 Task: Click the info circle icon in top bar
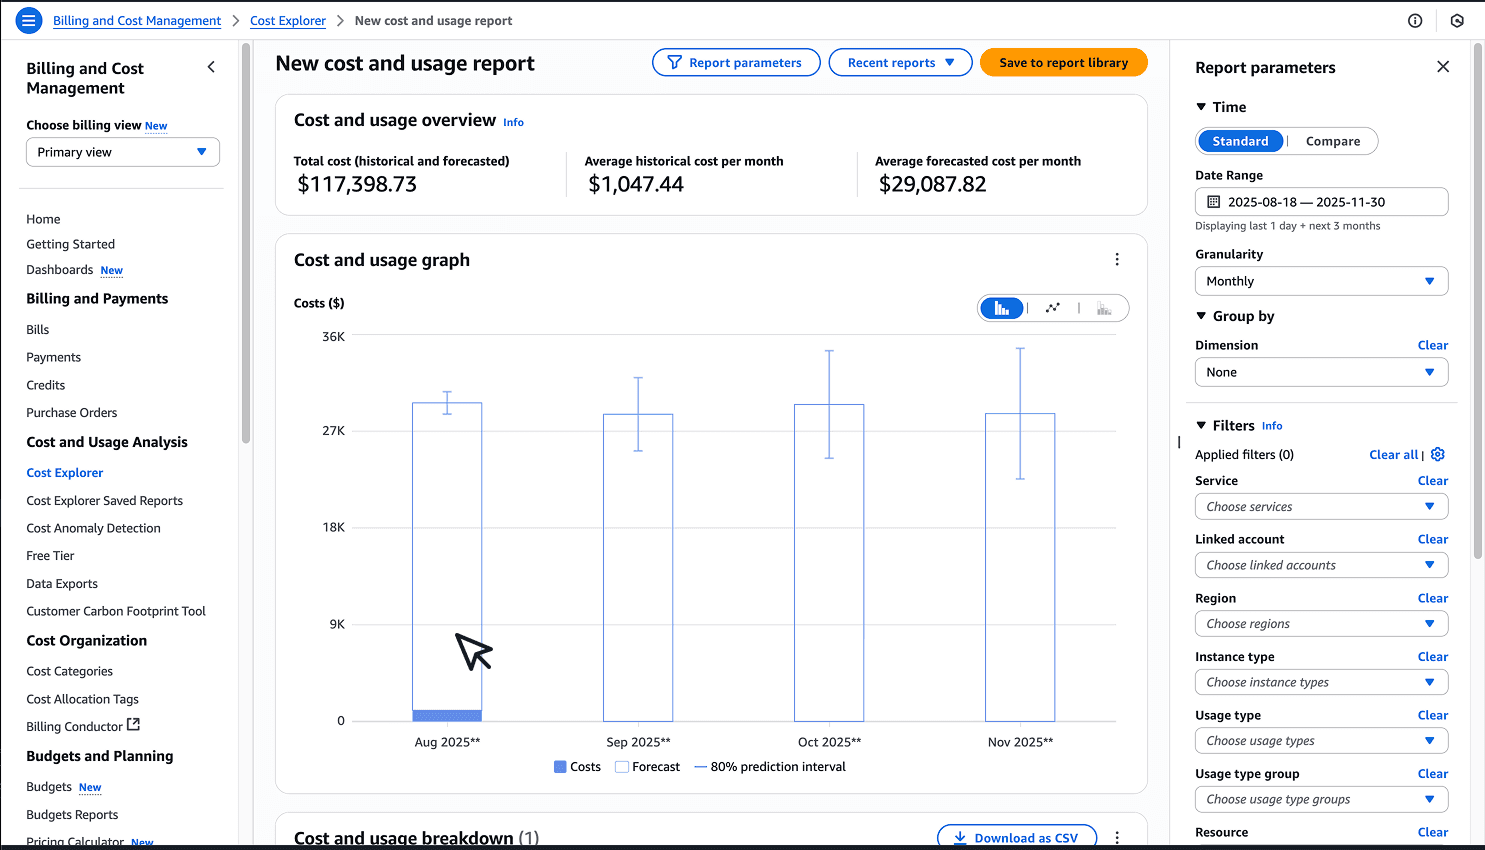pos(1415,20)
